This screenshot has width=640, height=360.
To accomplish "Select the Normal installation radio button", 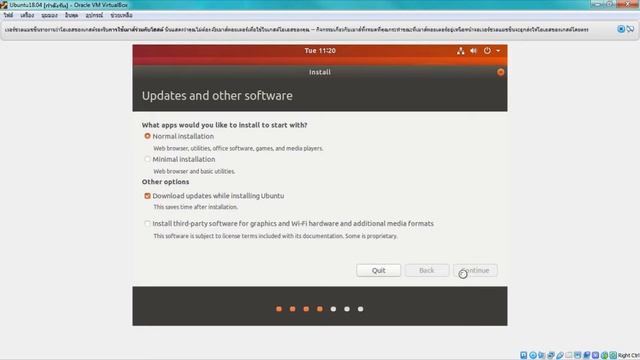I will point(147,136).
